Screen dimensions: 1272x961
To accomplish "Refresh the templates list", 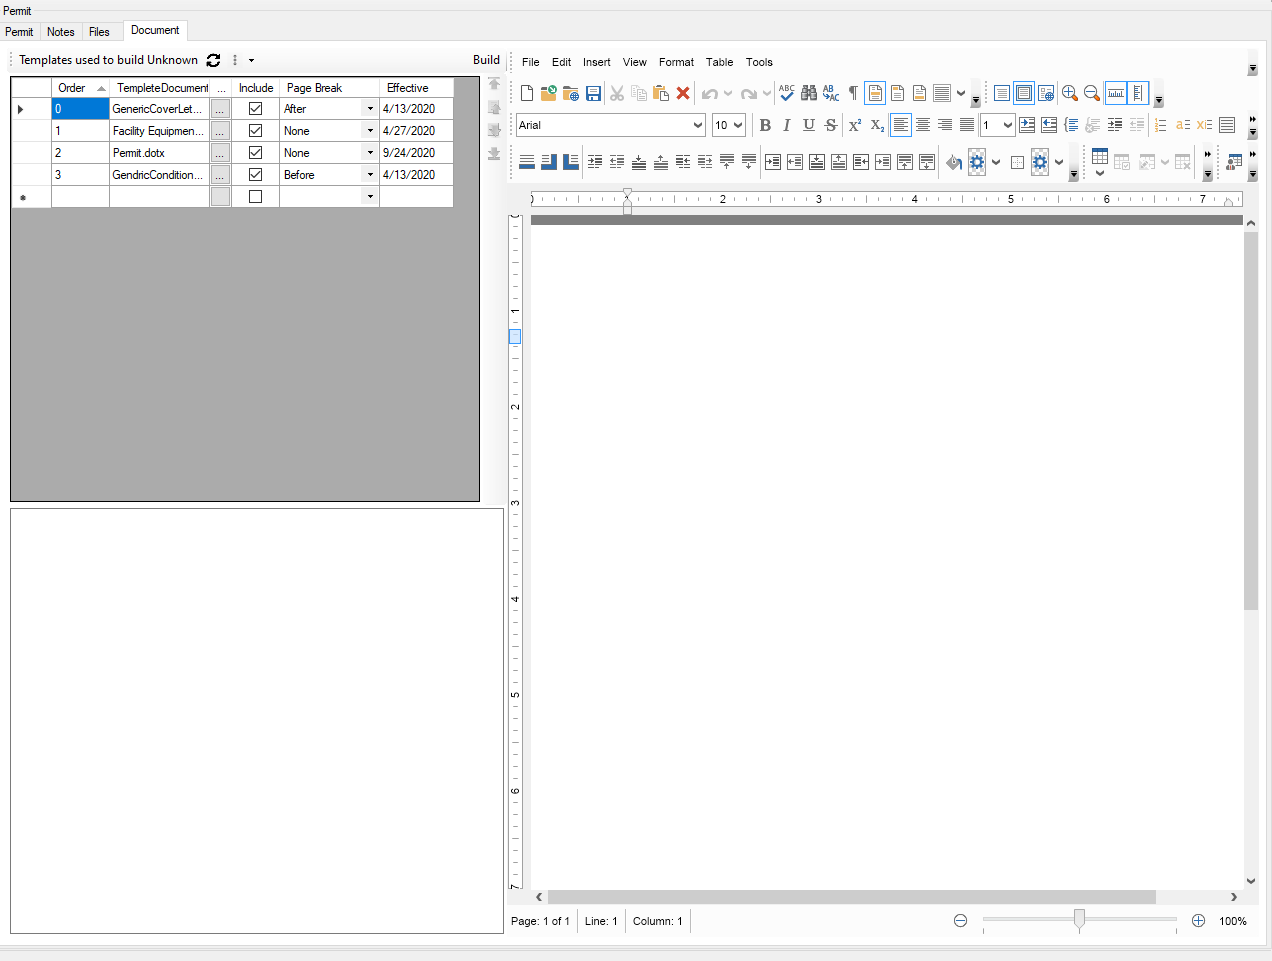I will (213, 60).
